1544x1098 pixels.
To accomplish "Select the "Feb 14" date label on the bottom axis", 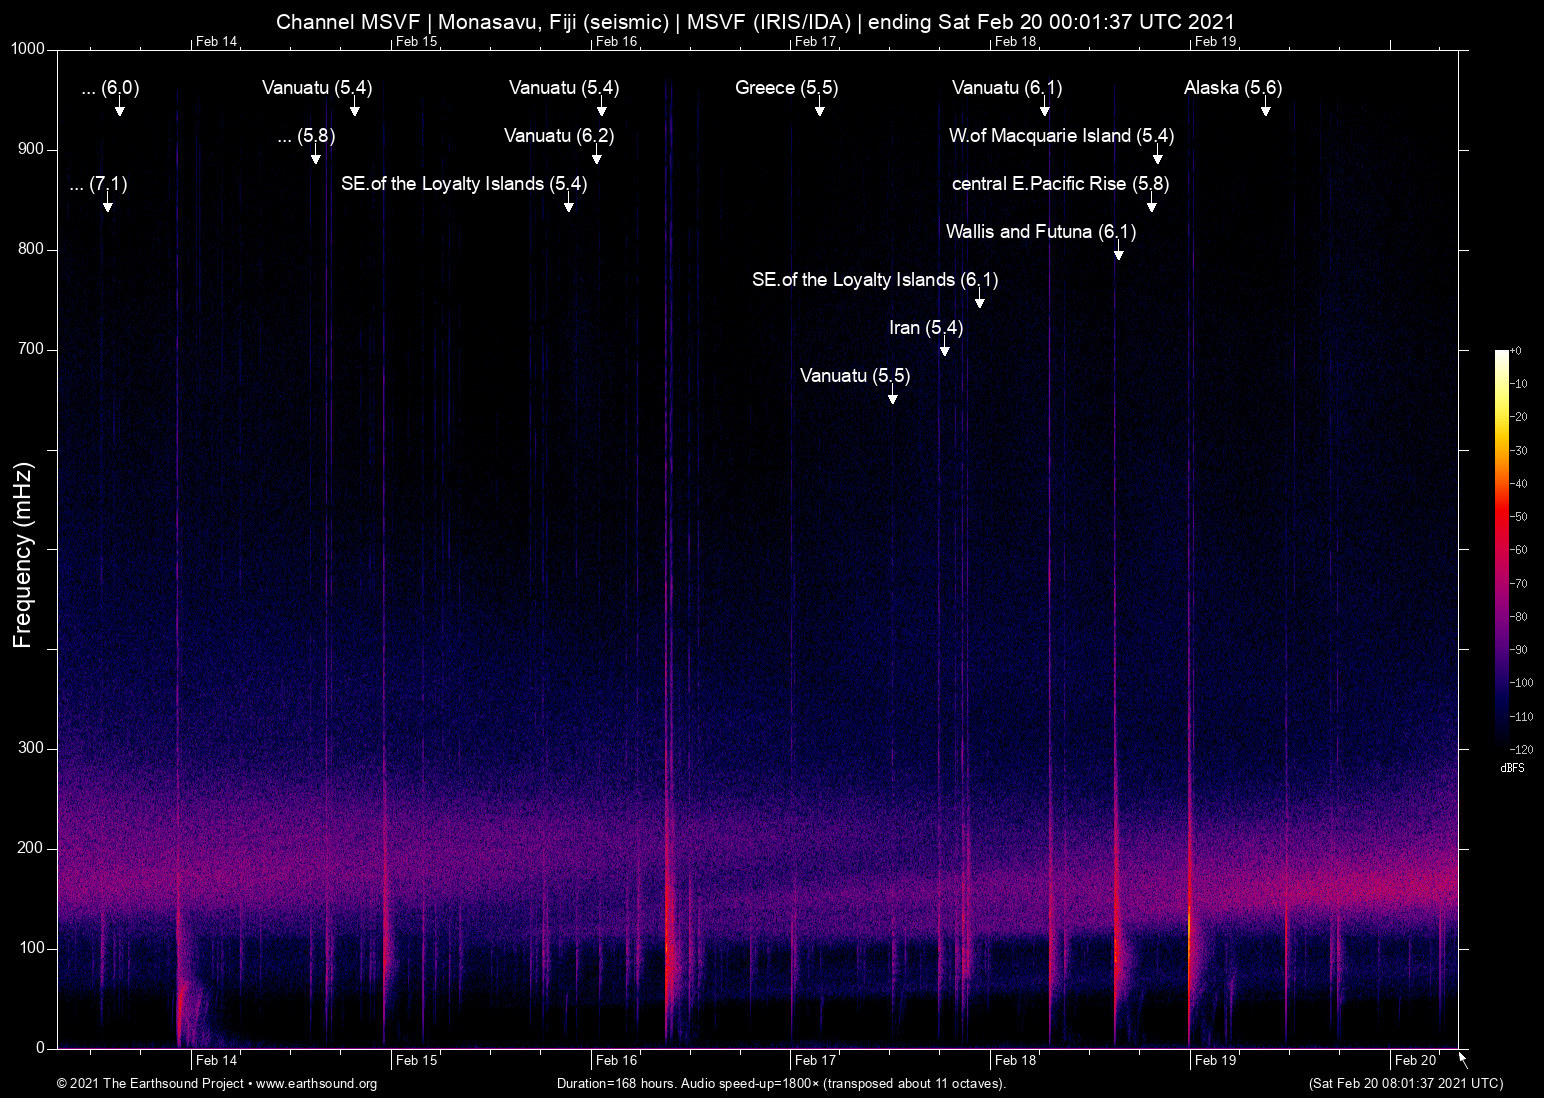I will point(216,1061).
